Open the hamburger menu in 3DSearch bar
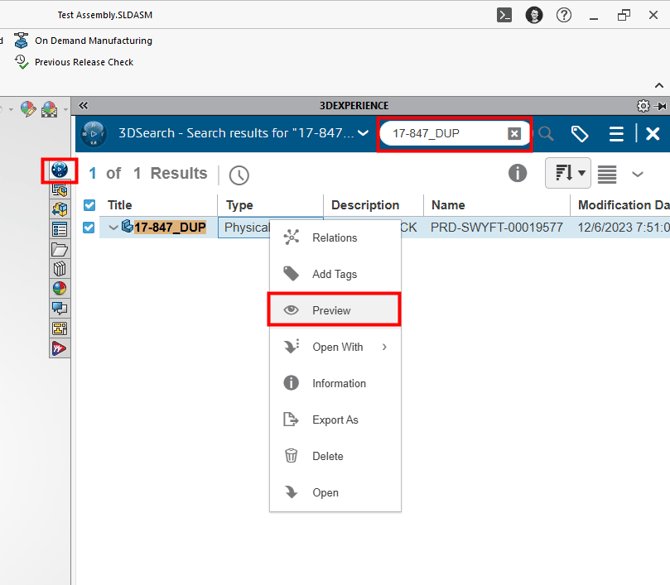 click(616, 134)
